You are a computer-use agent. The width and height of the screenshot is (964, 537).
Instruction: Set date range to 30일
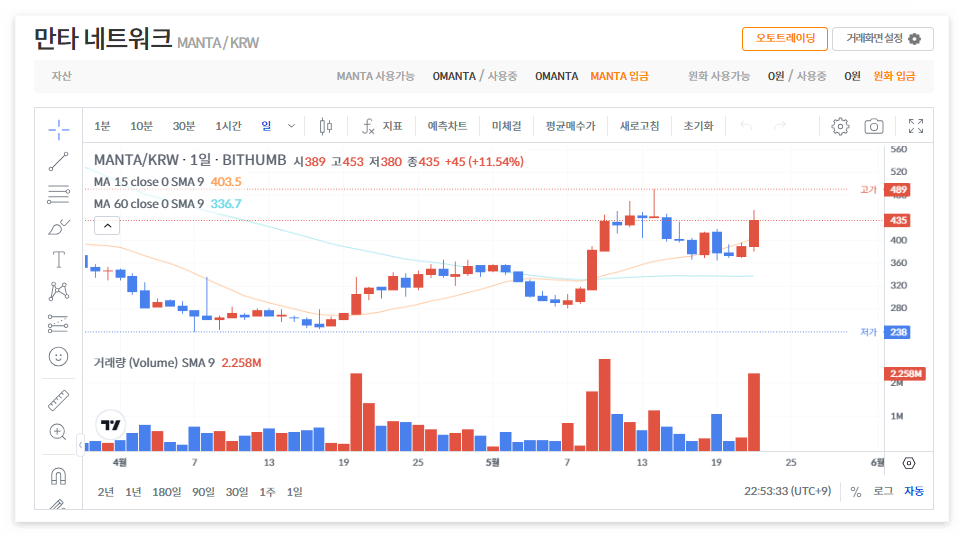tap(237, 492)
